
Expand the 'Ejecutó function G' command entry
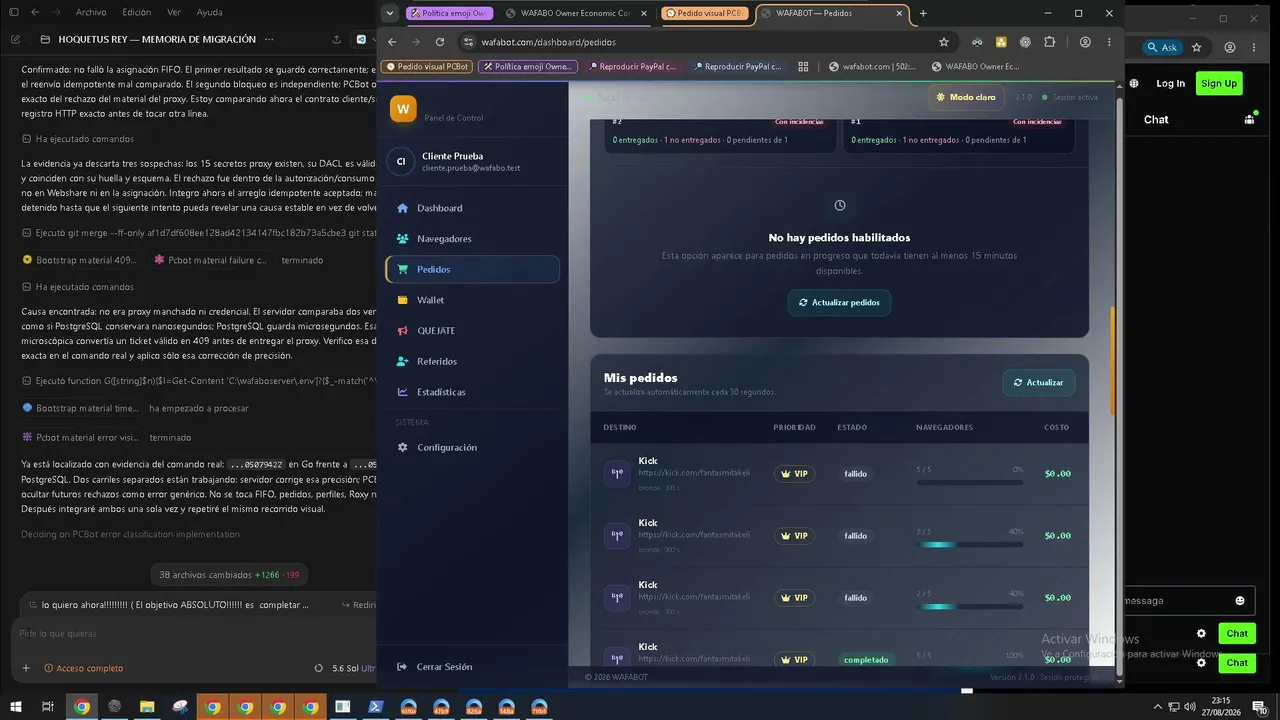pos(199,381)
